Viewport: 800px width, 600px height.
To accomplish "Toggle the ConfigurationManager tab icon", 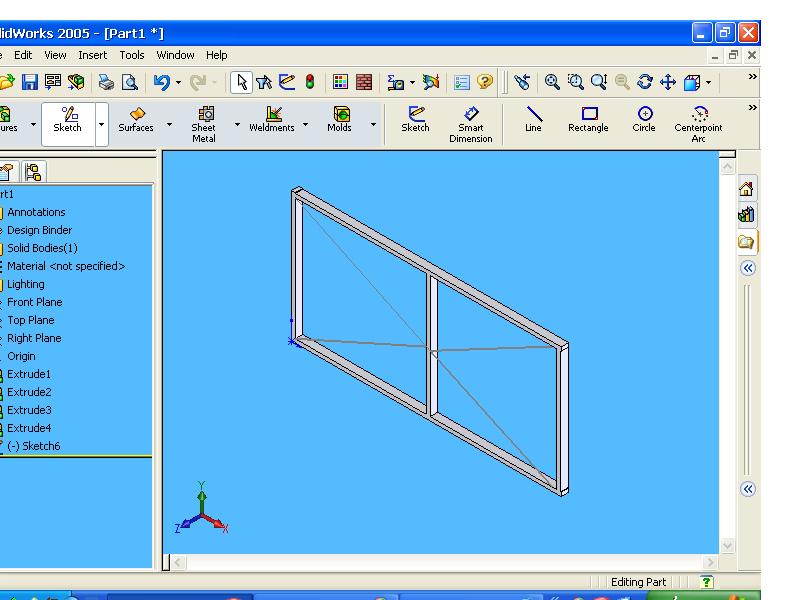I will click(33, 172).
